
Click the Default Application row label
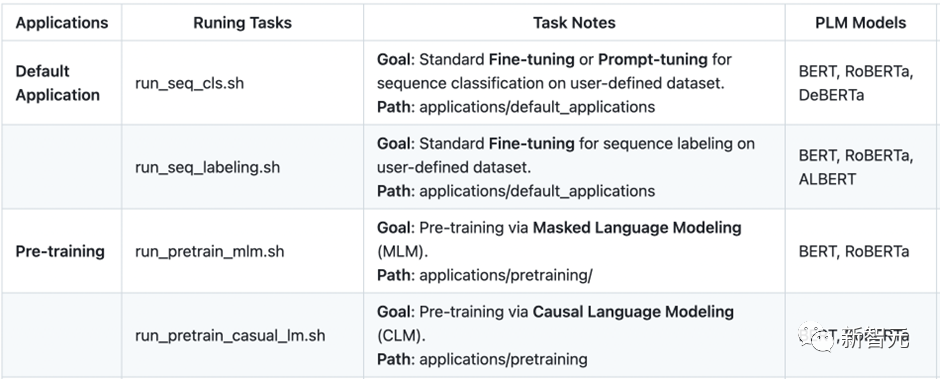coord(58,83)
